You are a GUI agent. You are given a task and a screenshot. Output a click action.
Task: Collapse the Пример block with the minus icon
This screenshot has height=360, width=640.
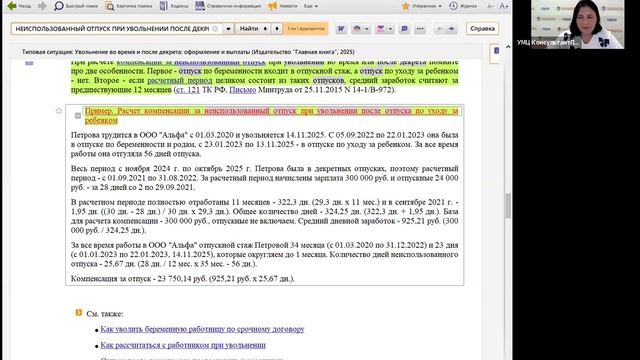coord(78,116)
